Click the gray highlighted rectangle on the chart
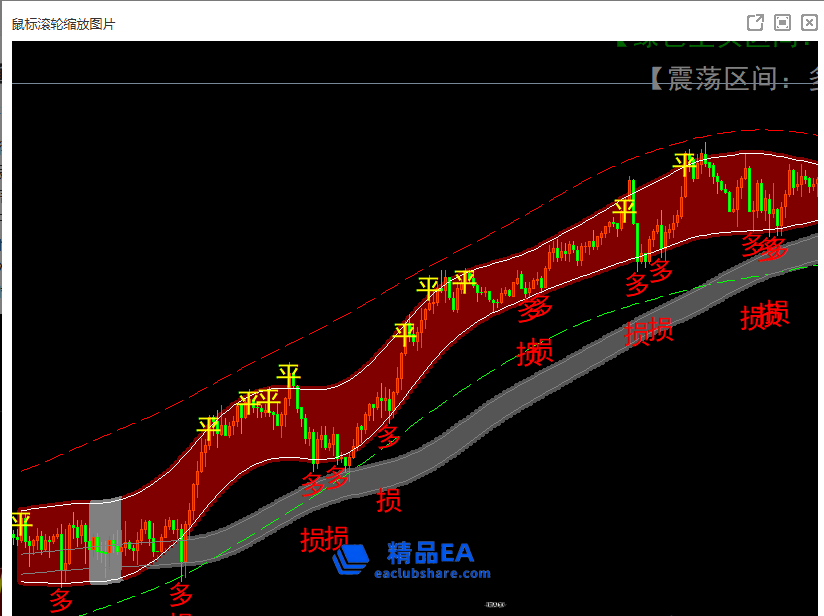Viewport: 824px width, 616px height. tap(105, 540)
